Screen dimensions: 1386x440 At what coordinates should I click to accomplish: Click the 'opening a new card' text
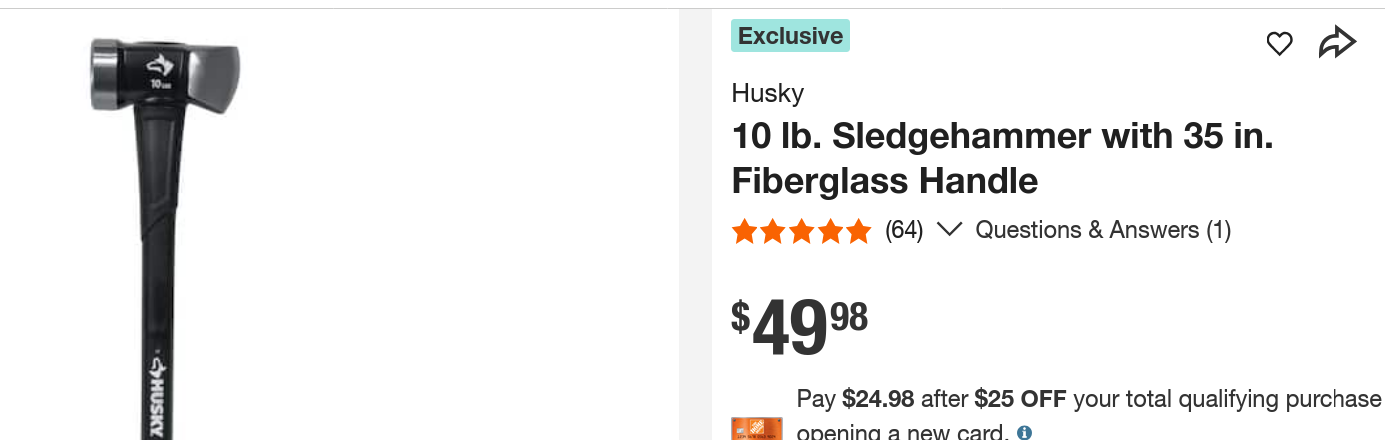(900, 433)
